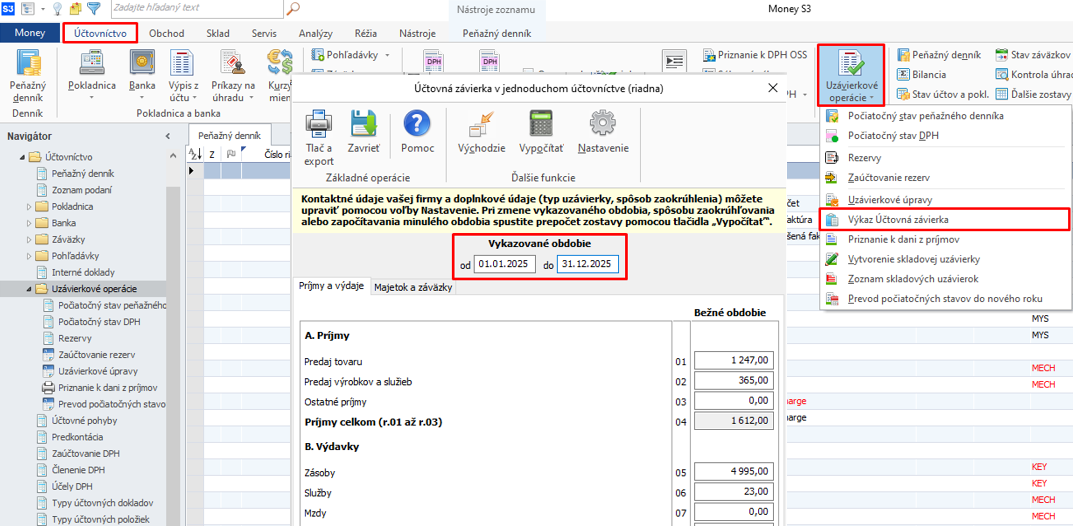Click the period start date field
This screenshot has width=1073, height=526.
pyautogui.click(x=506, y=265)
